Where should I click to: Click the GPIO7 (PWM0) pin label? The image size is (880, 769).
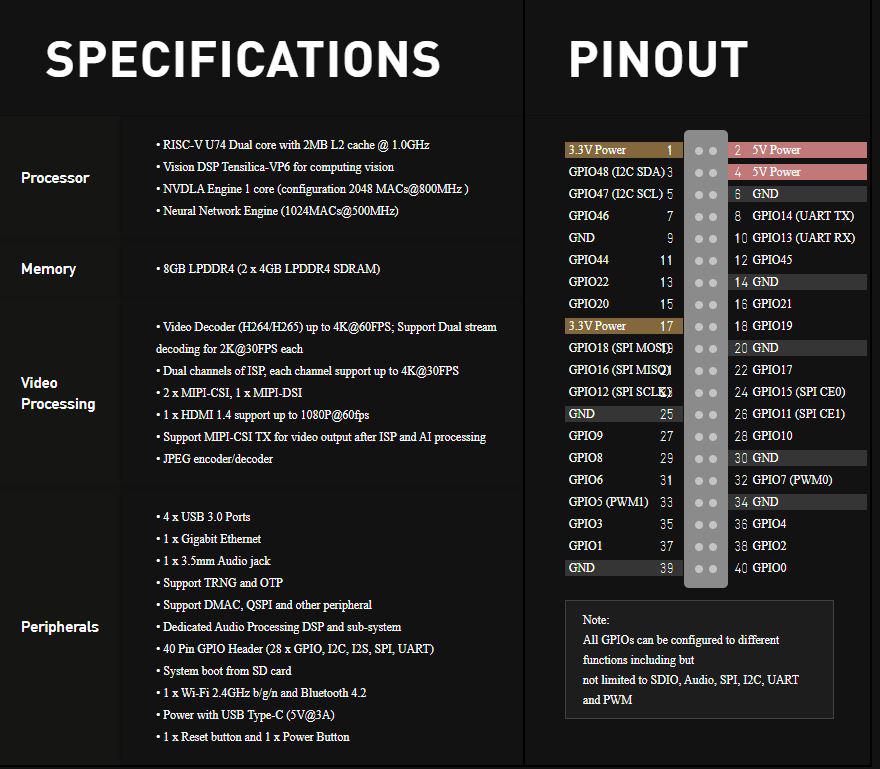point(792,480)
